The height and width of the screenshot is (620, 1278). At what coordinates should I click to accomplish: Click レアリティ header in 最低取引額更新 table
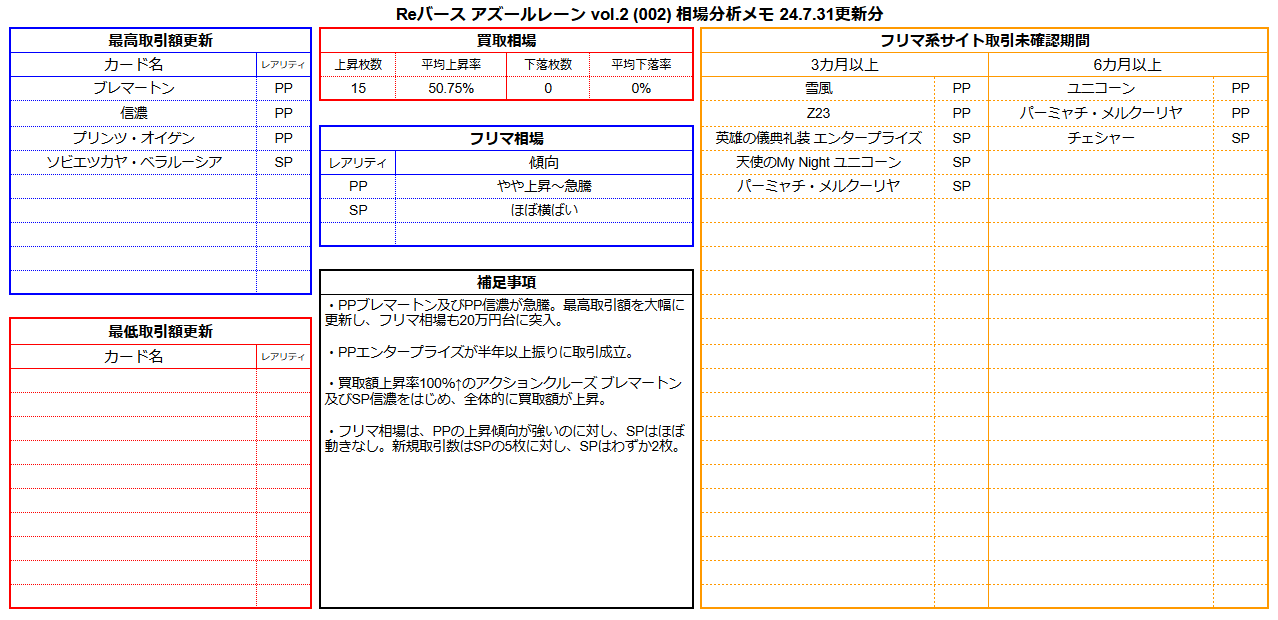coord(284,356)
